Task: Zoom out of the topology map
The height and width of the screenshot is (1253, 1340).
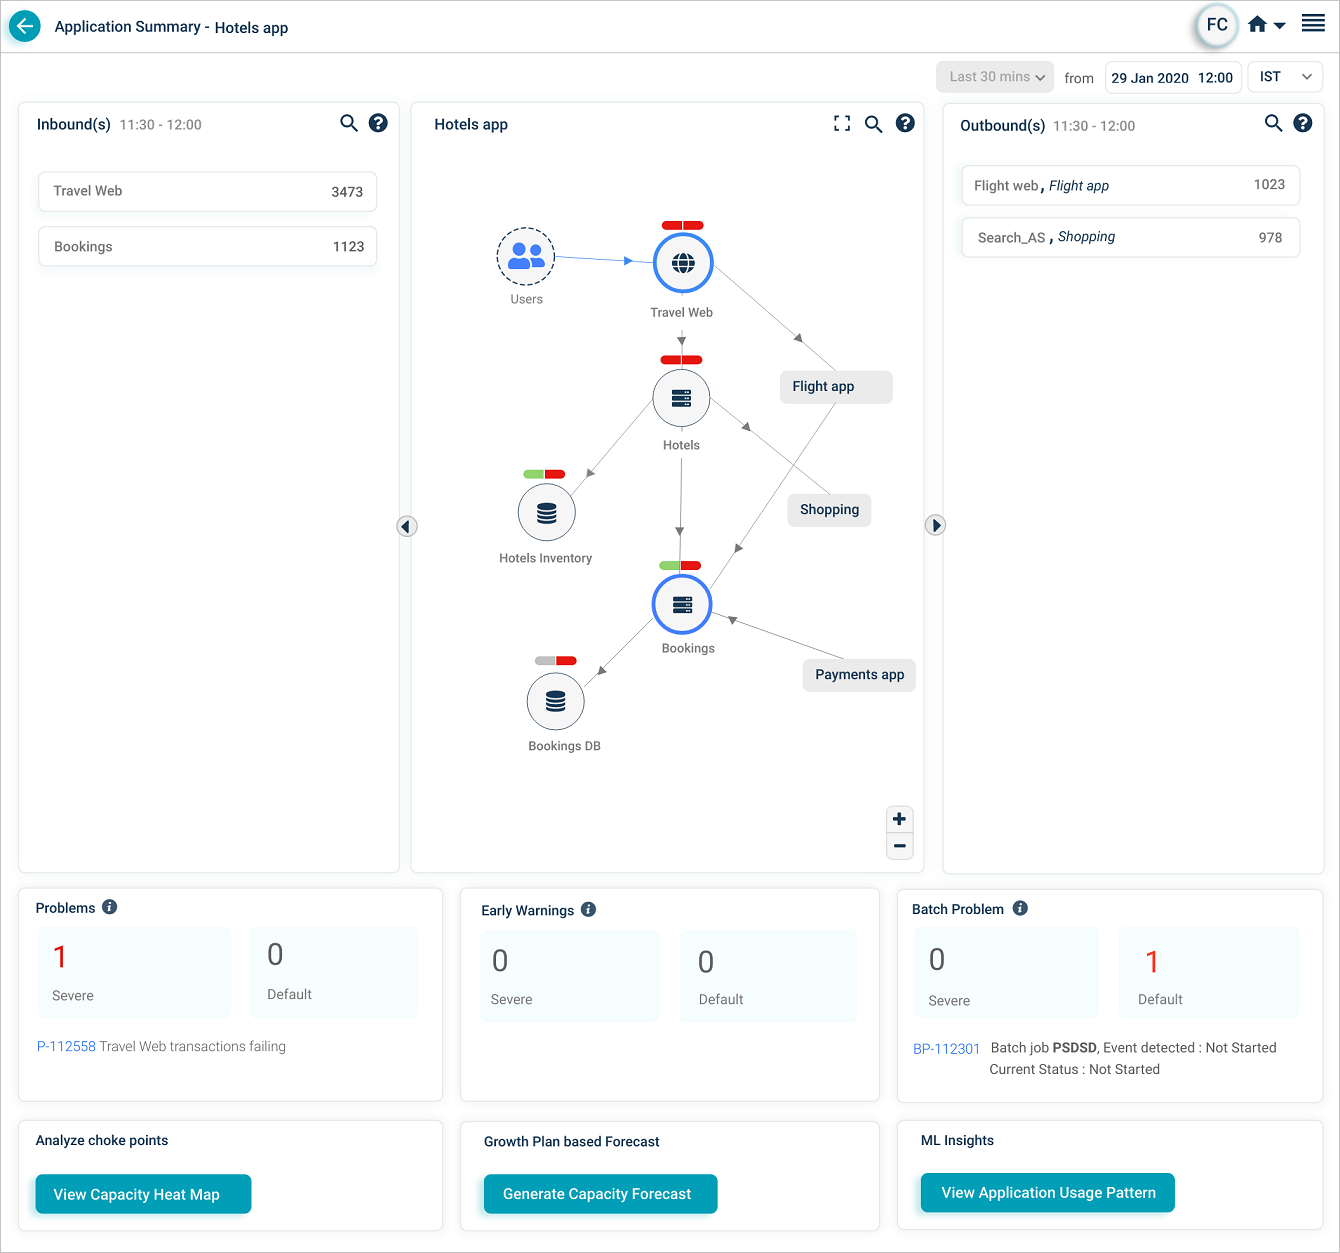Action: tap(899, 846)
